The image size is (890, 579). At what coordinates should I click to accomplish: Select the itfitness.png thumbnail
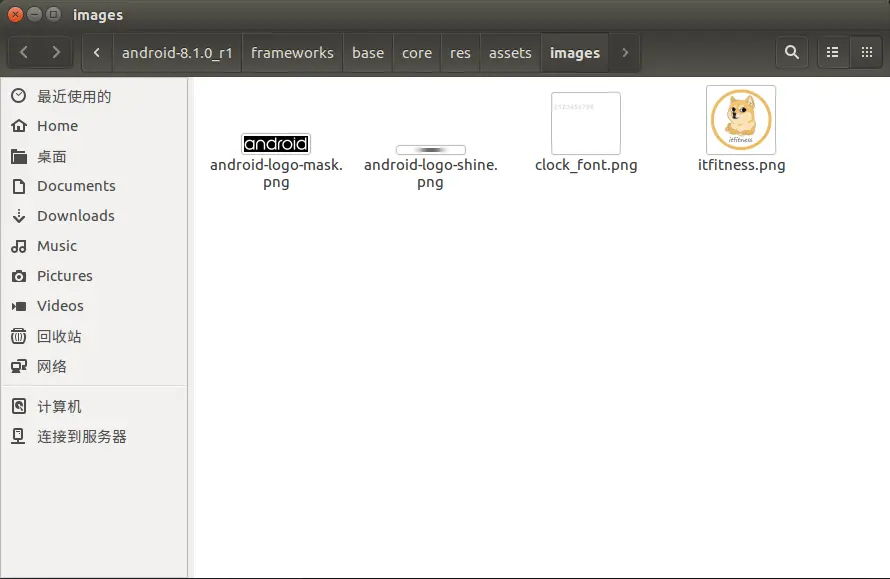[x=740, y=121]
